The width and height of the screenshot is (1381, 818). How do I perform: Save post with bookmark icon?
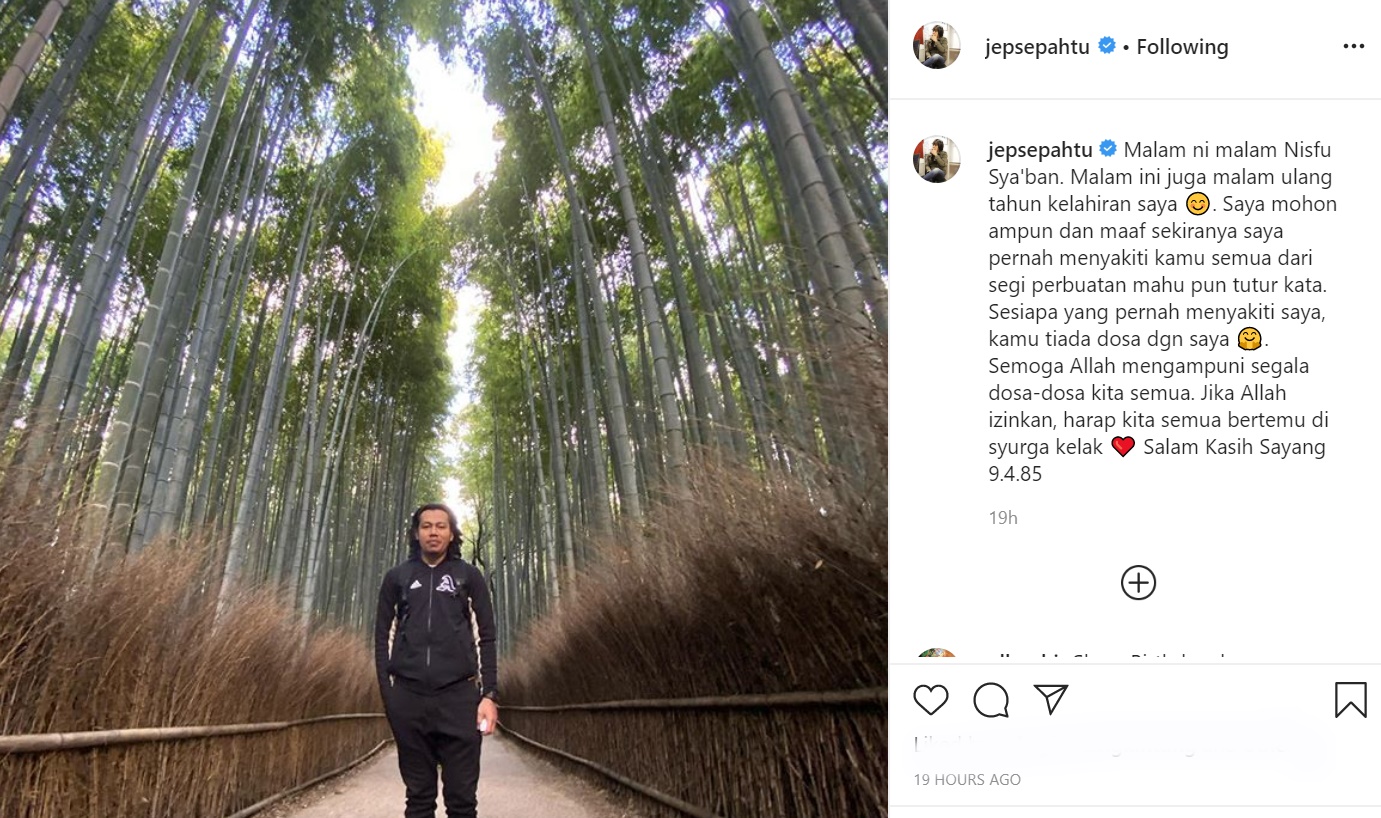click(x=1350, y=700)
